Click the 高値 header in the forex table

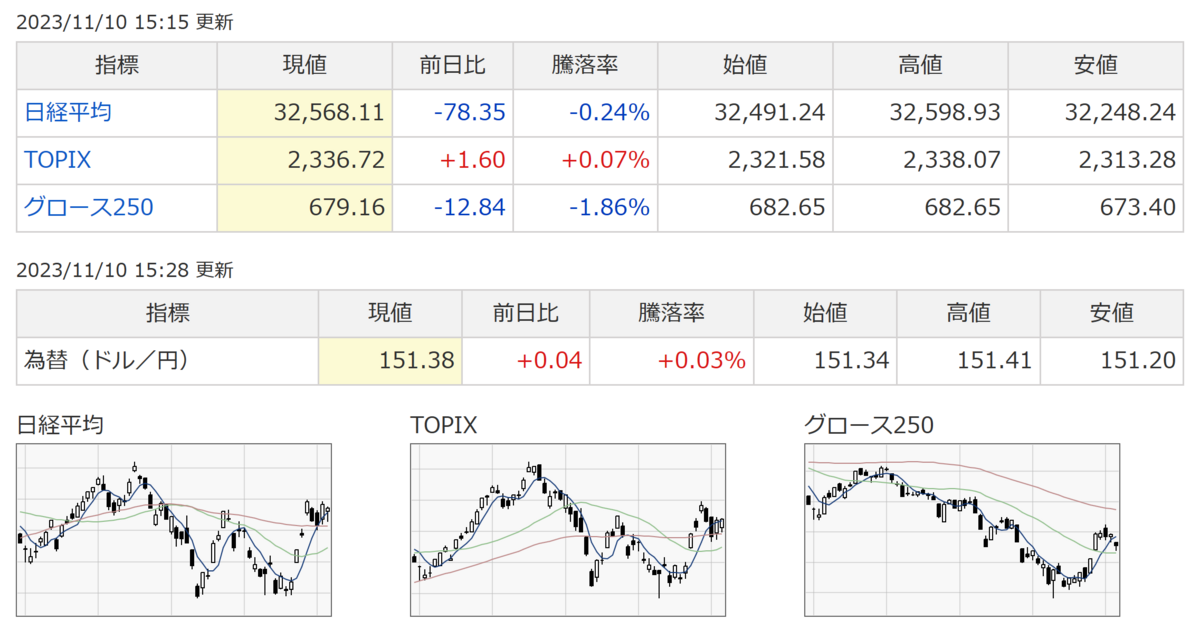point(968,312)
